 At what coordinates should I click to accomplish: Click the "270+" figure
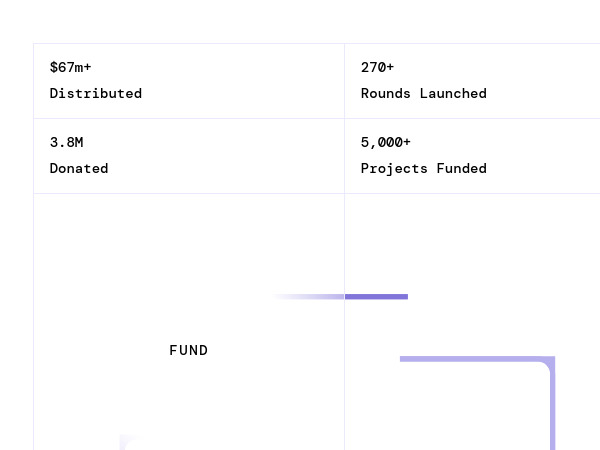pyautogui.click(x=377, y=67)
